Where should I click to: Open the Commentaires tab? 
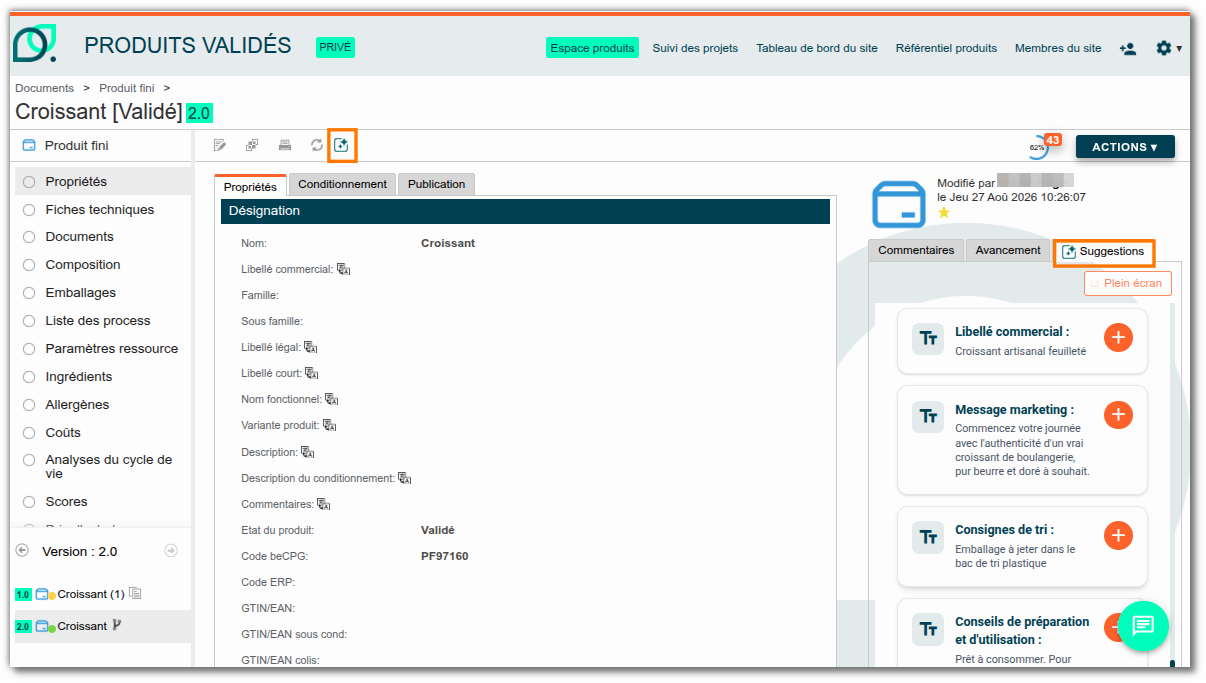click(916, 250)
